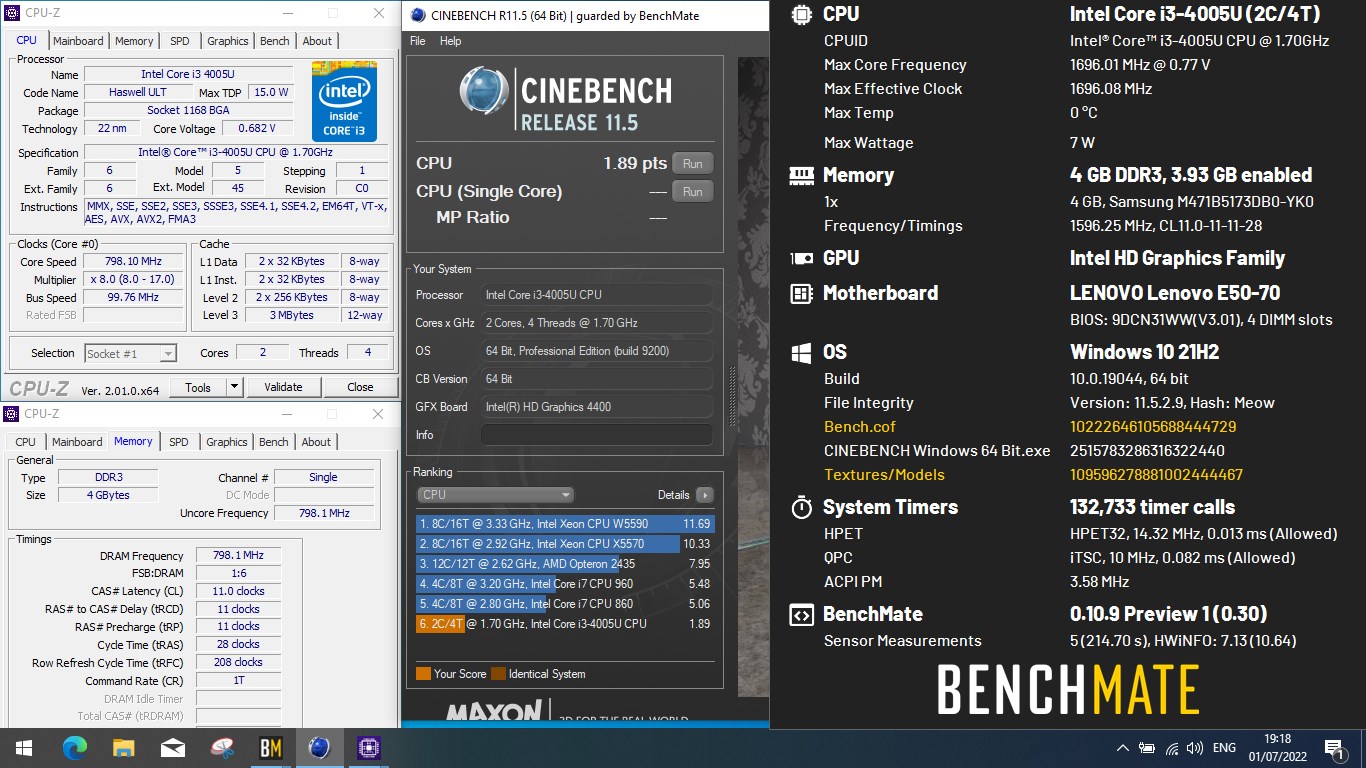Screen dimensions: 1366x768
Task: Click the network tray icon
Action: tap(1171, 748)
